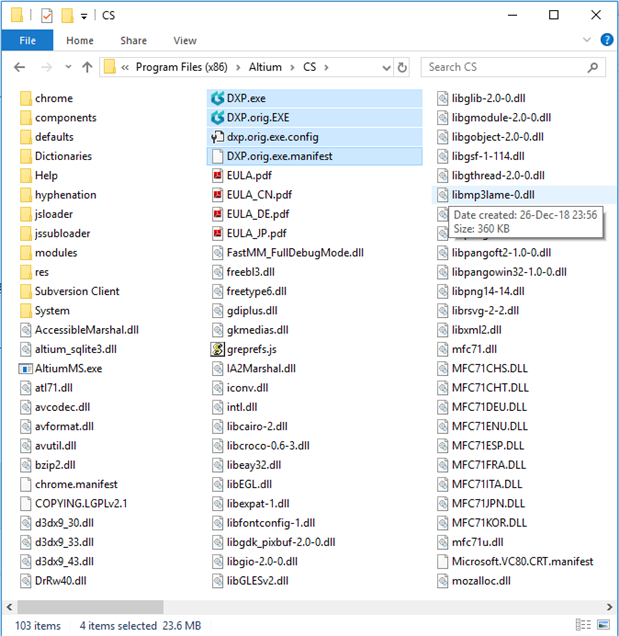Click the AltiumMS.exe program icon
Image resolution: width=619 pixels, height=636 pixels.
tap(26, 369)
